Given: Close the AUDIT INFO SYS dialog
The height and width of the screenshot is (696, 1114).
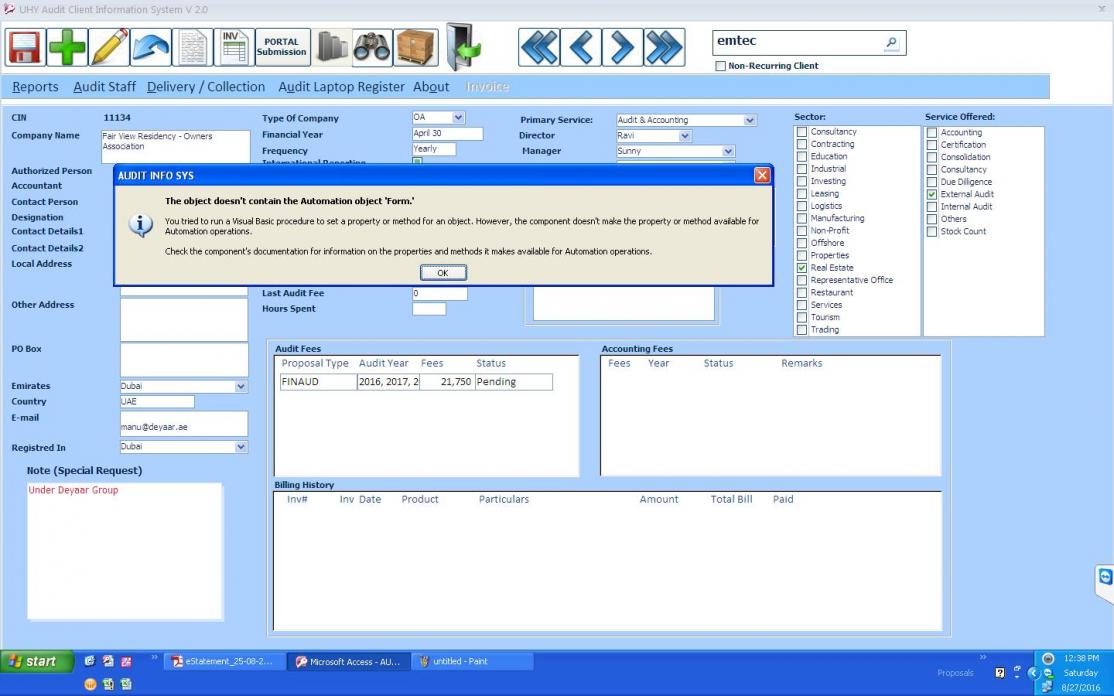Looking at the screenshot, I should coord(762,175).
